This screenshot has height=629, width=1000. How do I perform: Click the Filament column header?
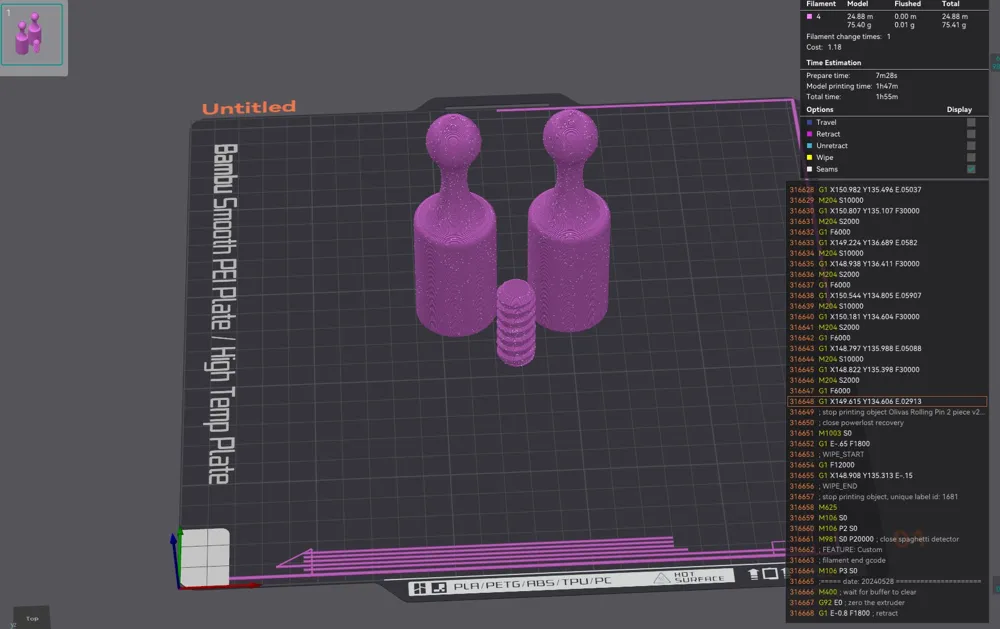(x=821, y=4)
